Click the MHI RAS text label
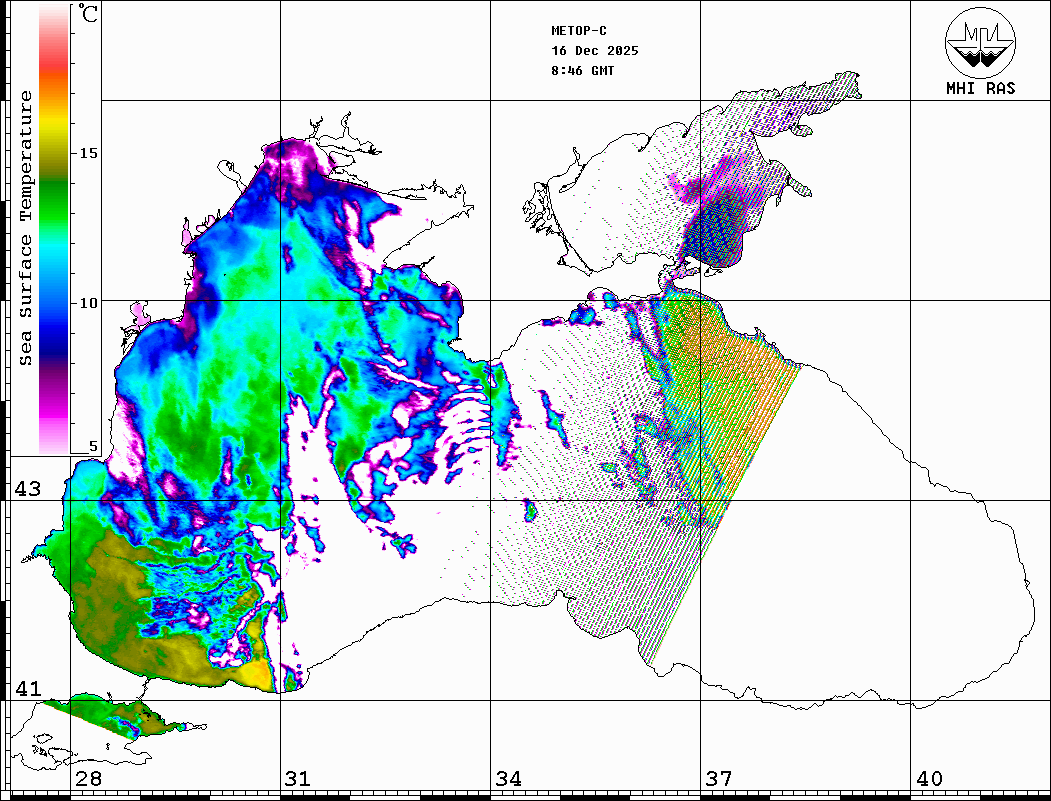Image resolution: width=1051 pixels, height=801 pixels. pyautogui.click(x=980, y=89)
